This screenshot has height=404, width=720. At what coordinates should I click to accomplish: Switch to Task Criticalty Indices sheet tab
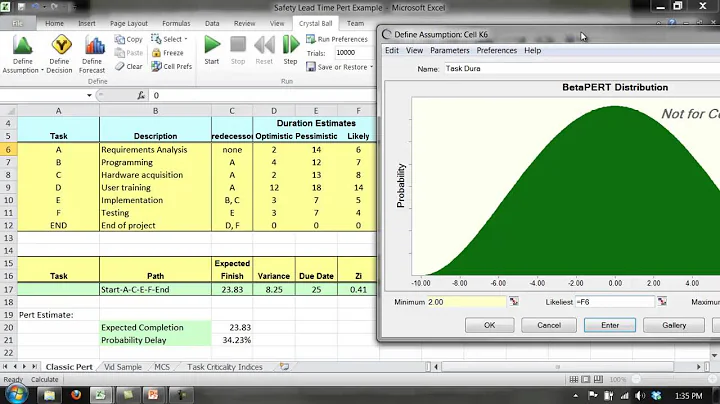pos(225,367)
